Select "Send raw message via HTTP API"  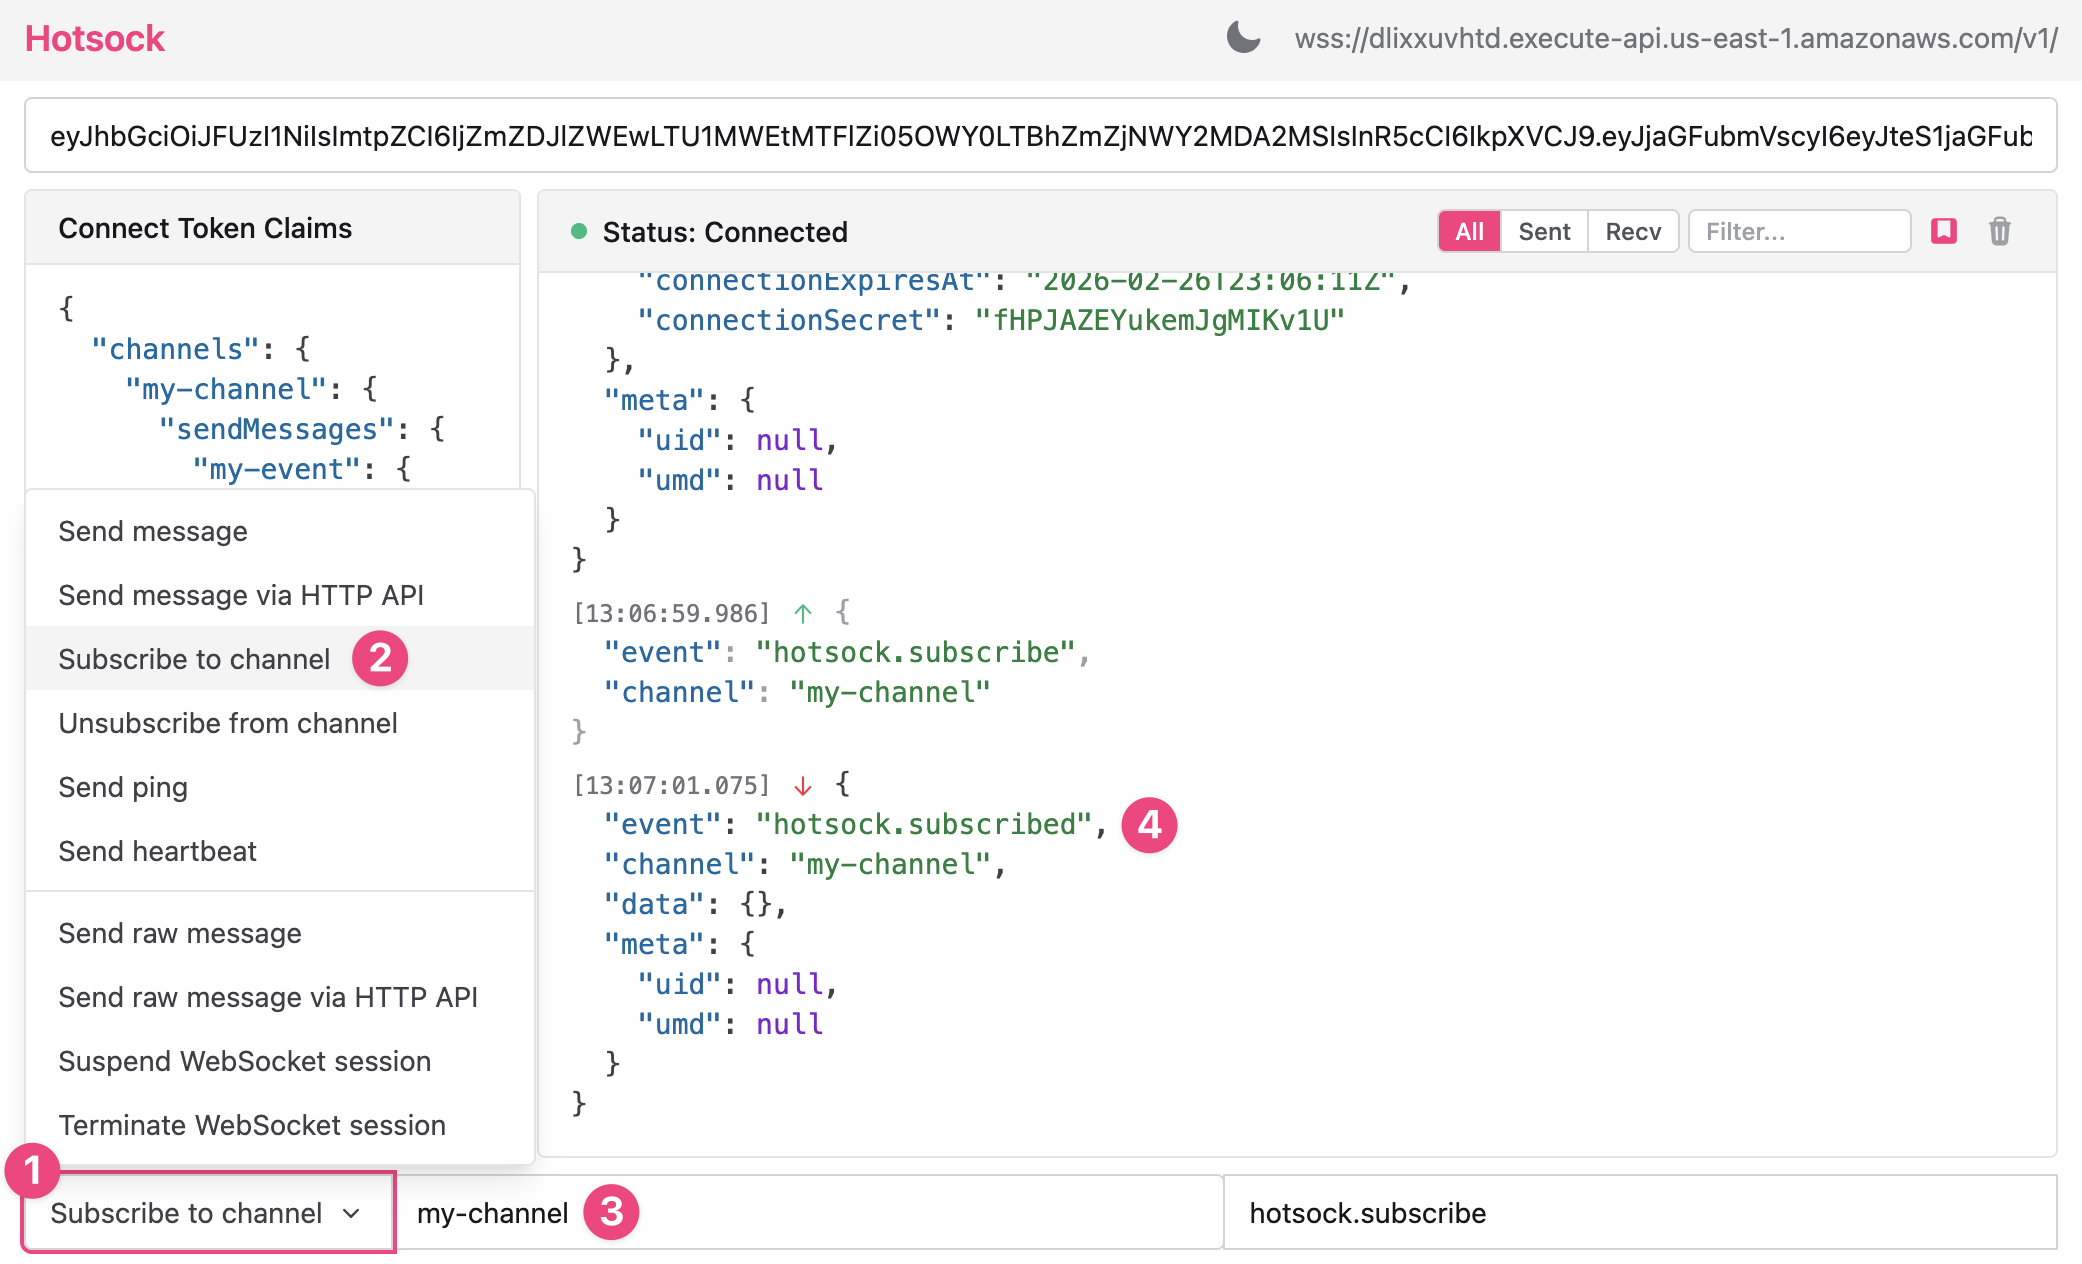(x=268, y=996)
